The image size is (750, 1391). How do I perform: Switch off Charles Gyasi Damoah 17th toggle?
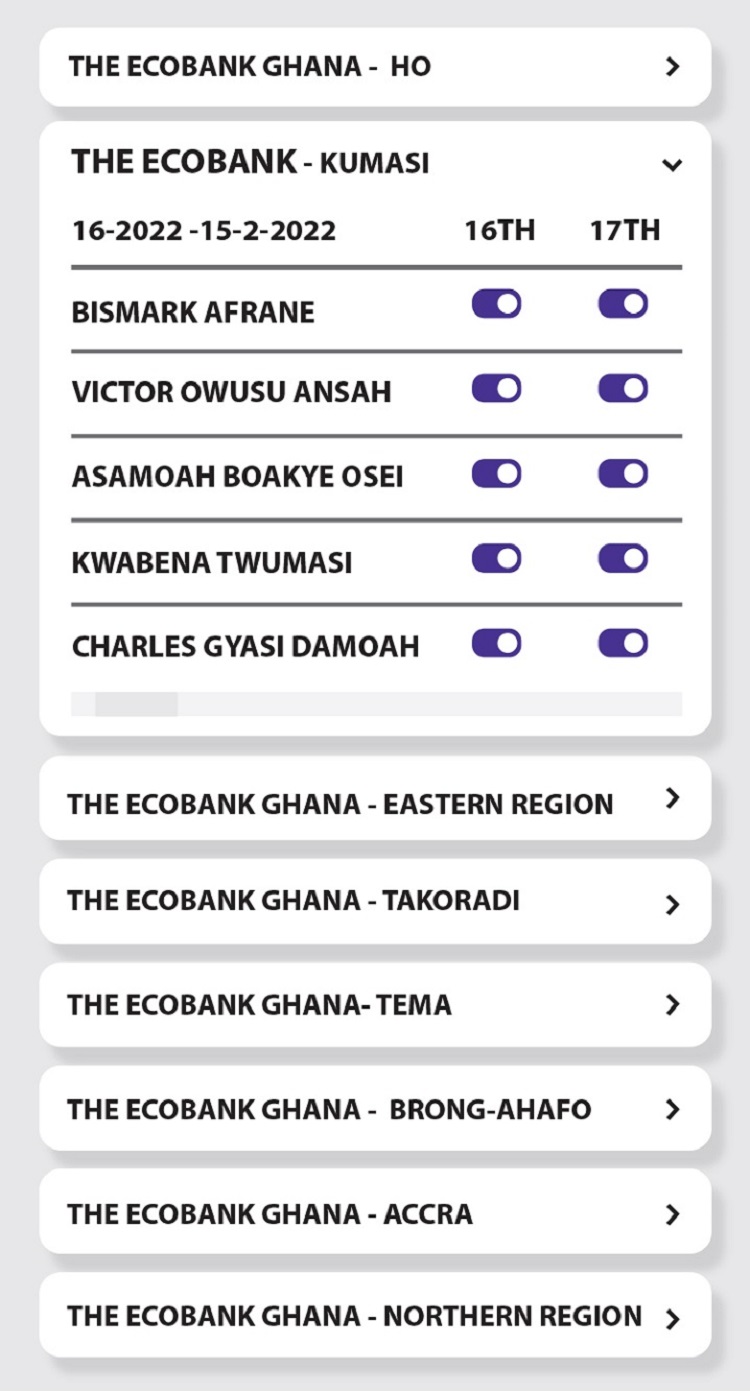click(x=623, y=643)
